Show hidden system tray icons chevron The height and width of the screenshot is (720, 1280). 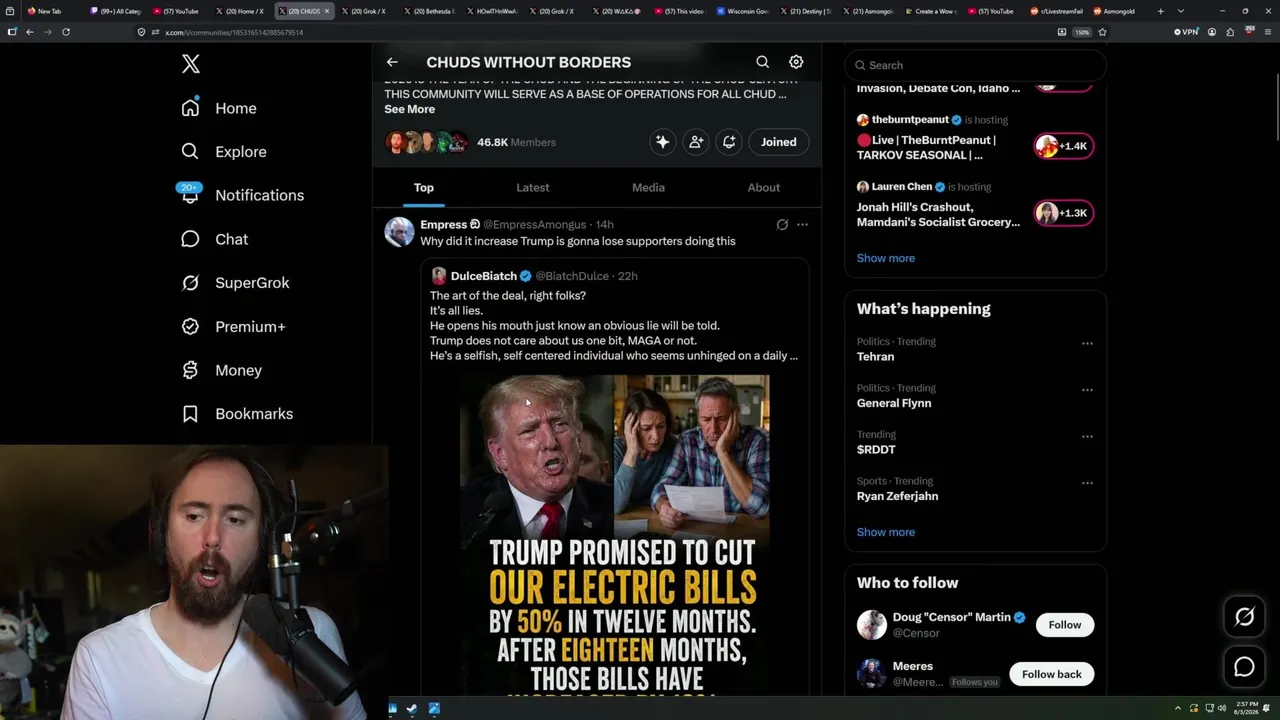(x=1177, y=709)
